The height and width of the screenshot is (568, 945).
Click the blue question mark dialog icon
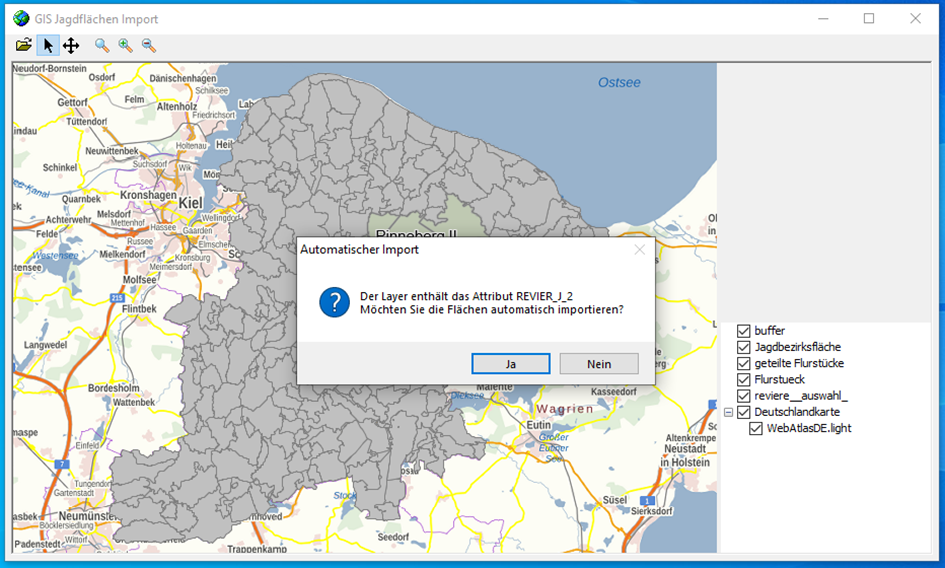334,301
